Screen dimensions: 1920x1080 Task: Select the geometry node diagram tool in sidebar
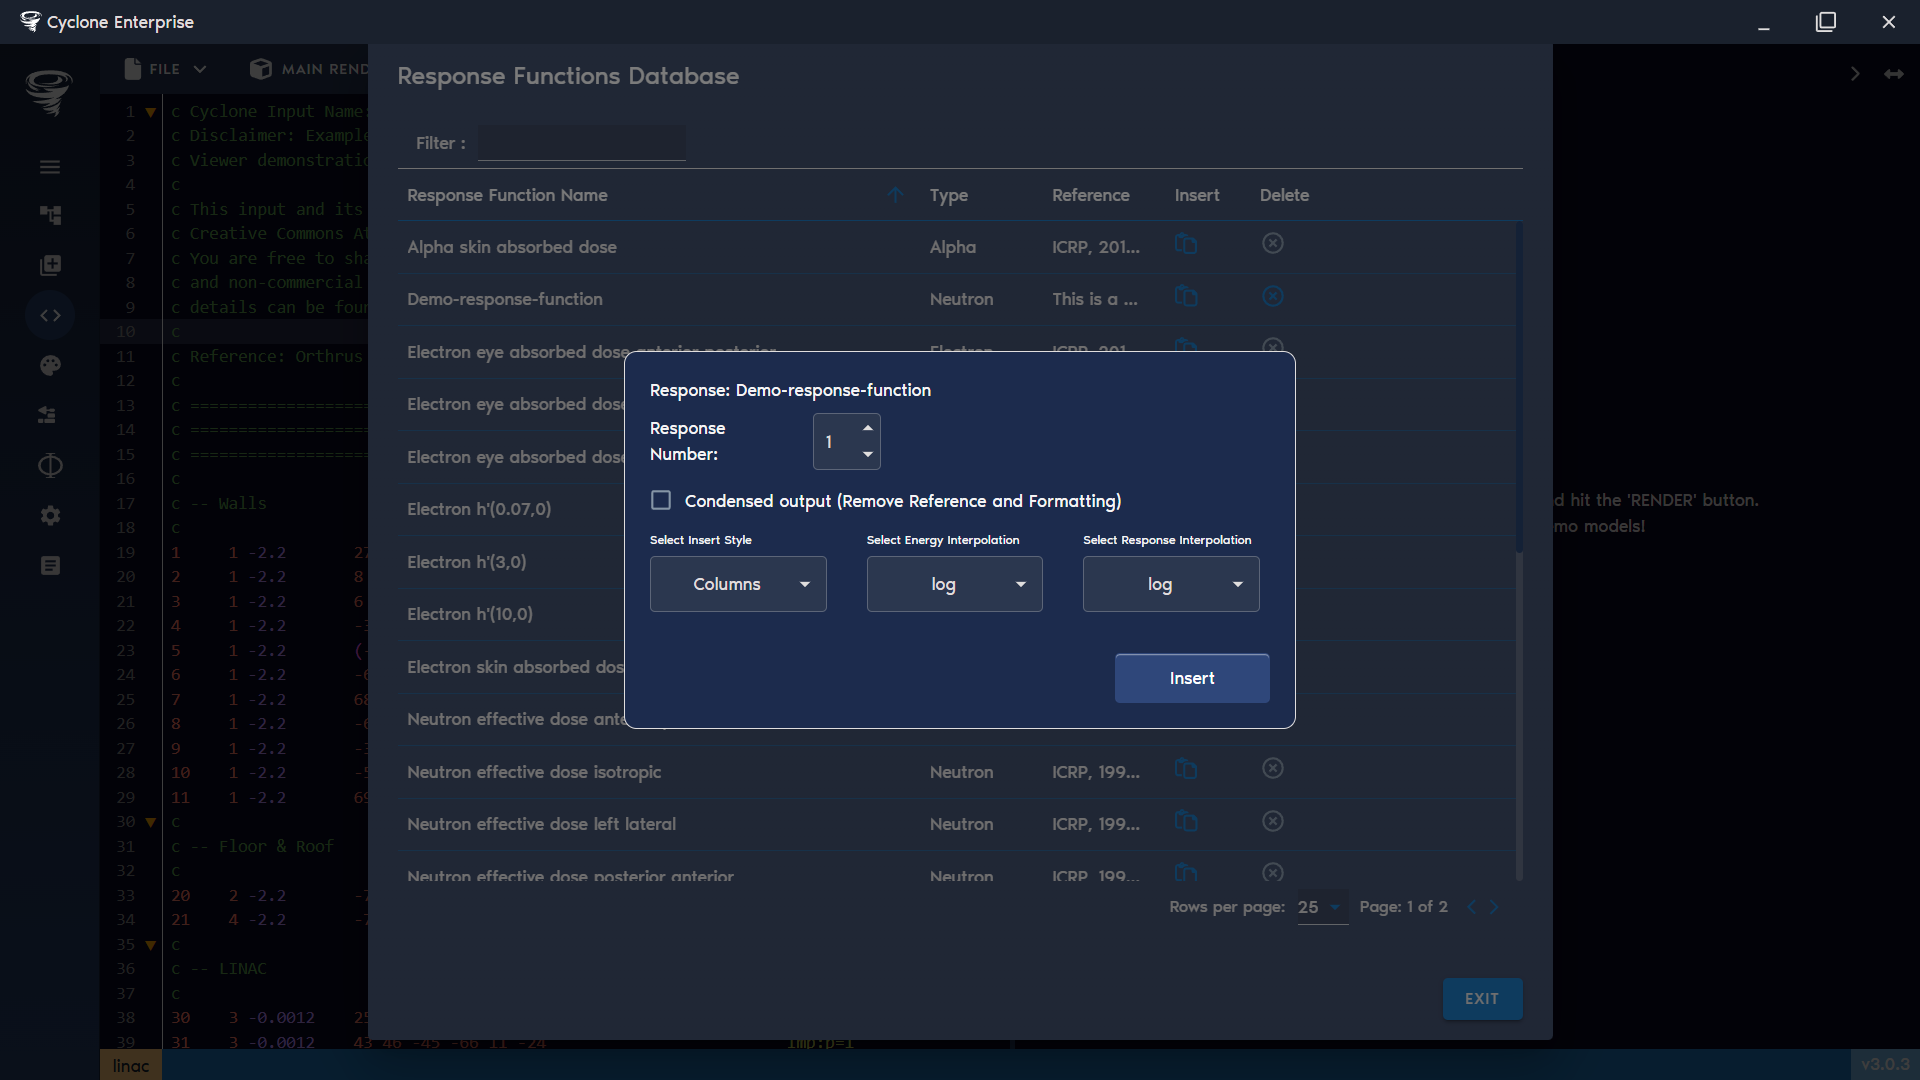50,215
